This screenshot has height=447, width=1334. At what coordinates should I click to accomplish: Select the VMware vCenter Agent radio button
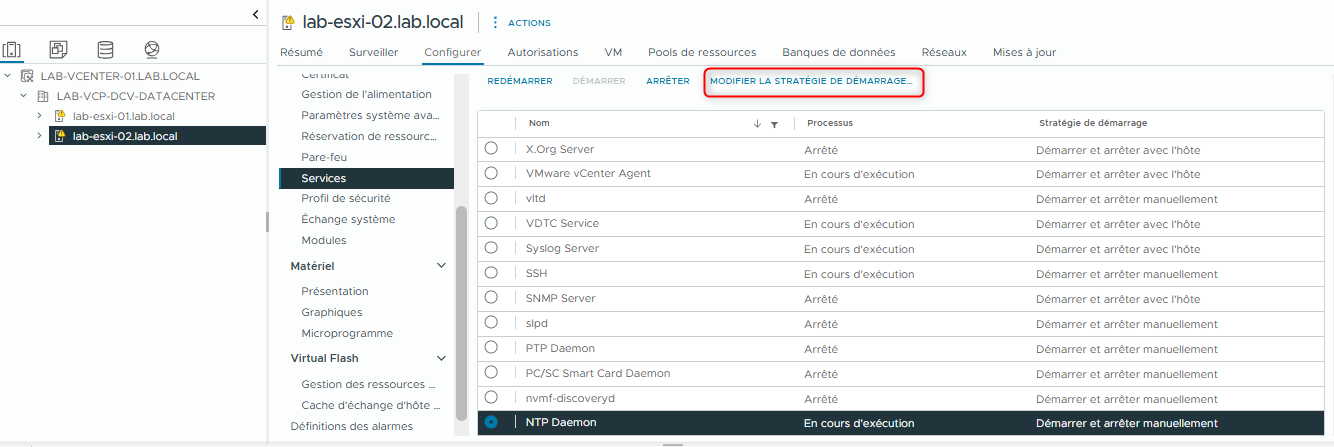491,173
